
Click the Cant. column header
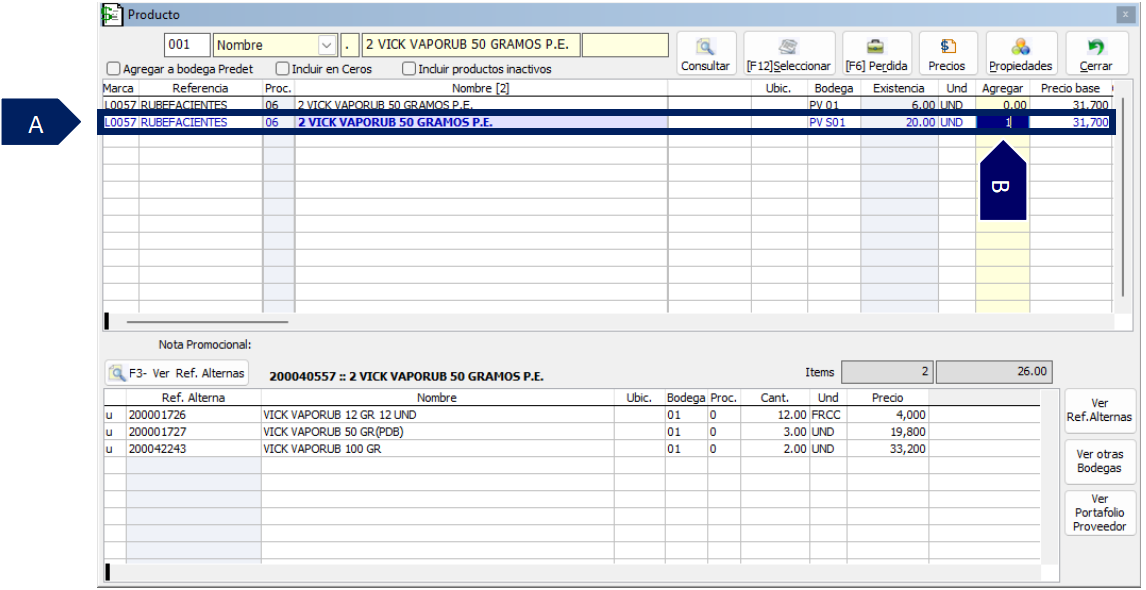pyautogui.click(x=774, y=398)
